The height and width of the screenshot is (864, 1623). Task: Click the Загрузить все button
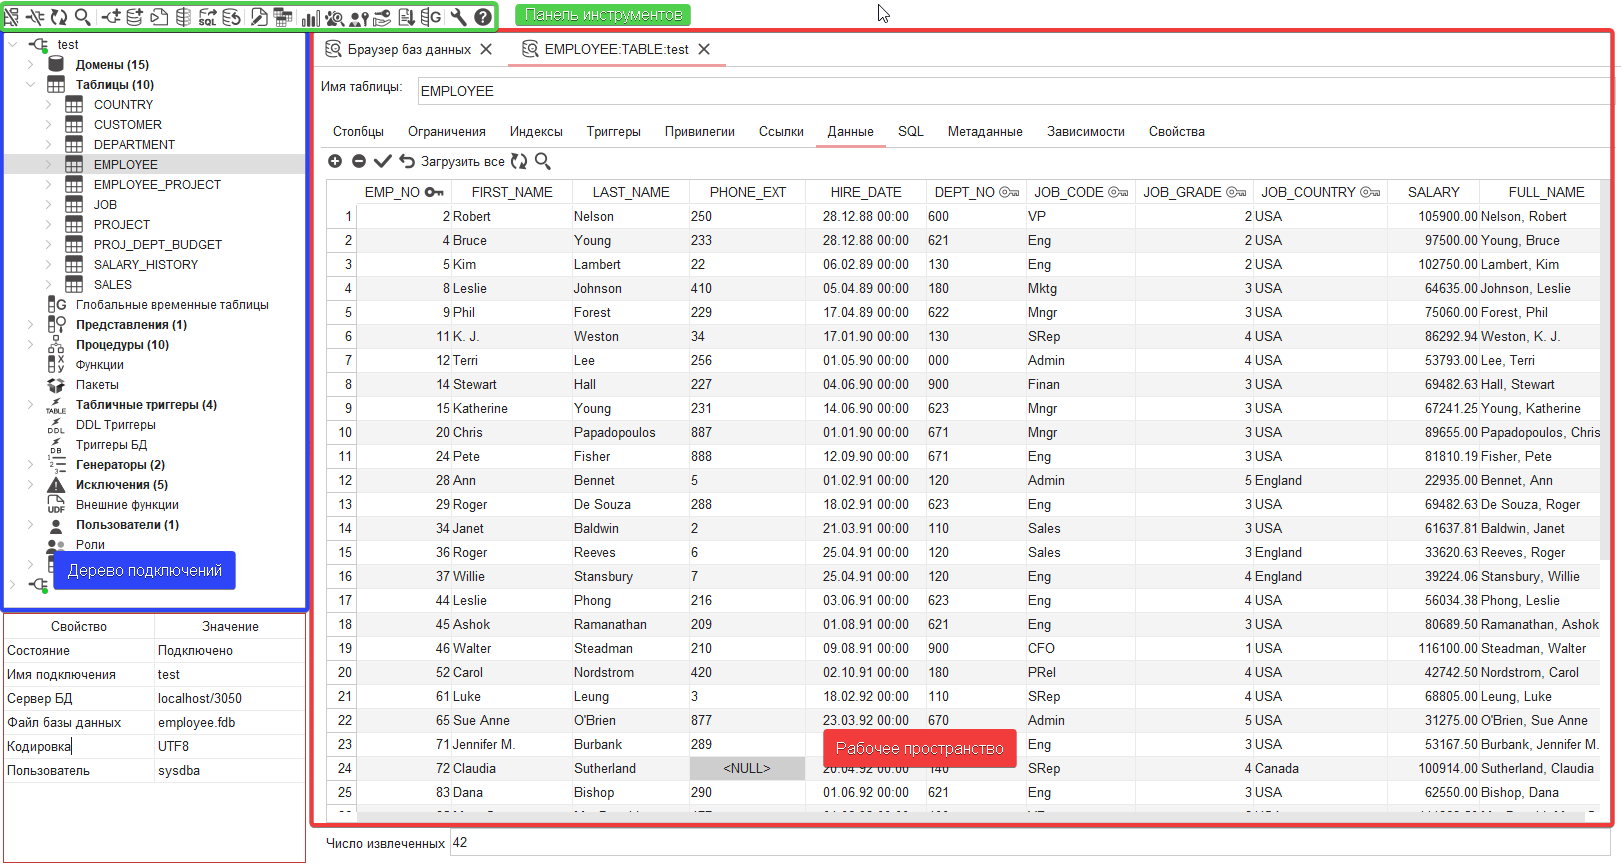[x=462, y=161]
